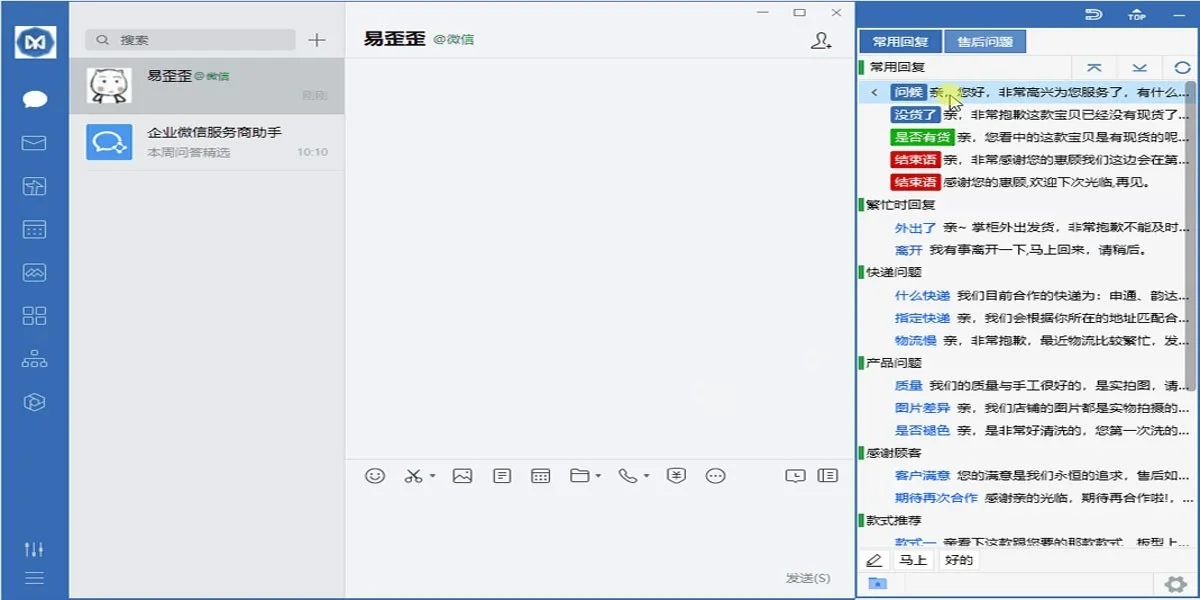Viewport: 1200px width, 600px height.
Task: Click the phone call icon in chat toolbar
Action: click(628, 476)
